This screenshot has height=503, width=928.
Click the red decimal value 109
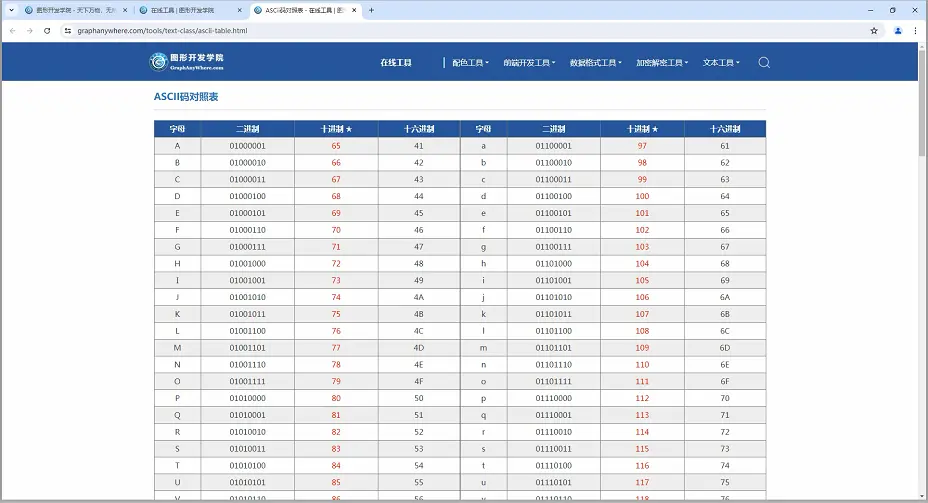642,347
